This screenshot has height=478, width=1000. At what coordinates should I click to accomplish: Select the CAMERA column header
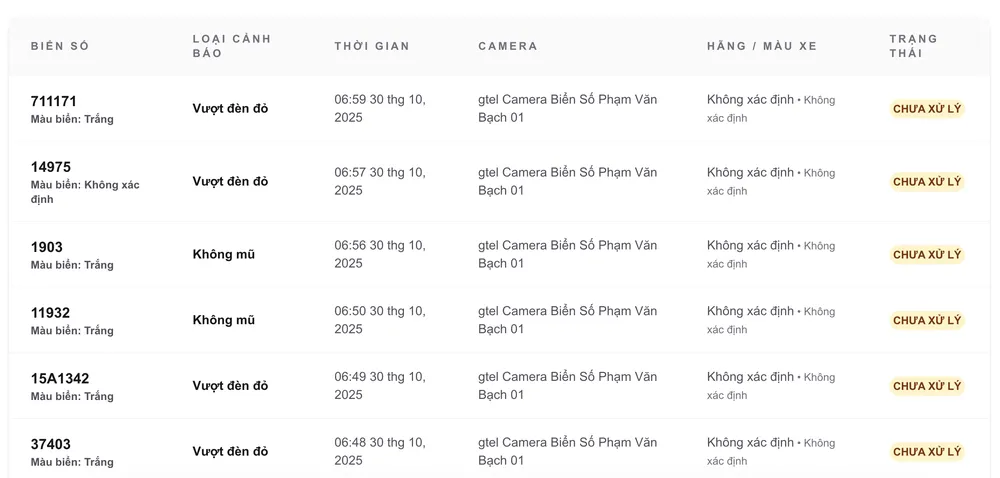[508, 46]
